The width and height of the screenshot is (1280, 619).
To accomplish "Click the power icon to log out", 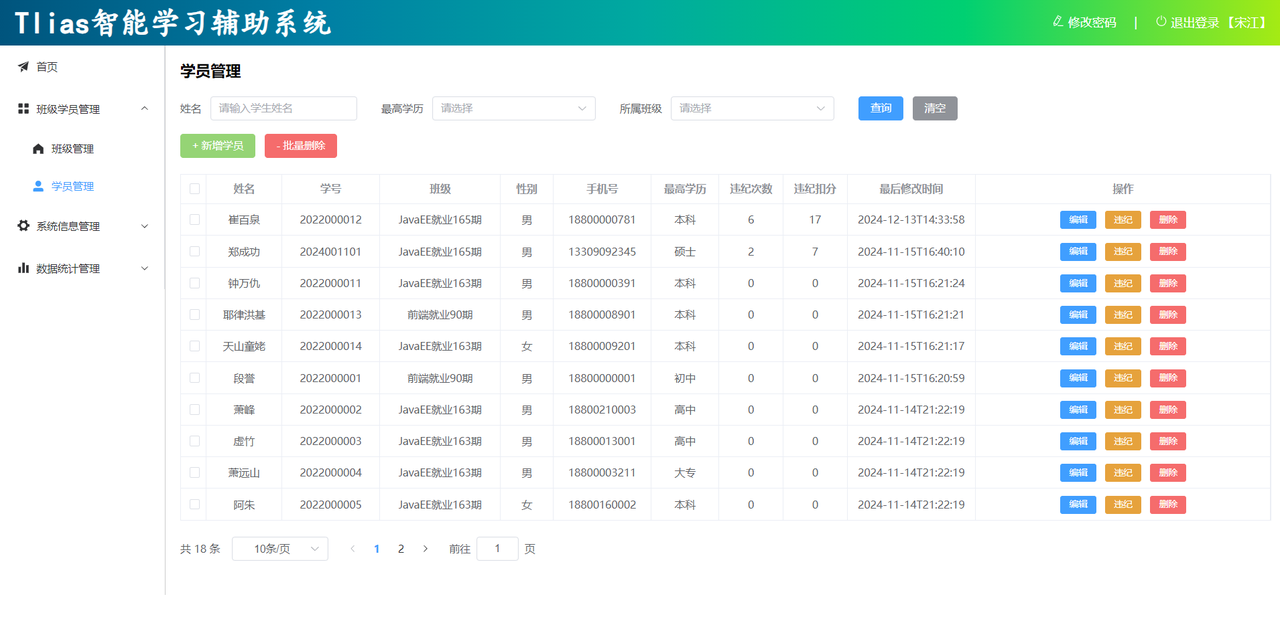I will click(x=1161, y=21).
